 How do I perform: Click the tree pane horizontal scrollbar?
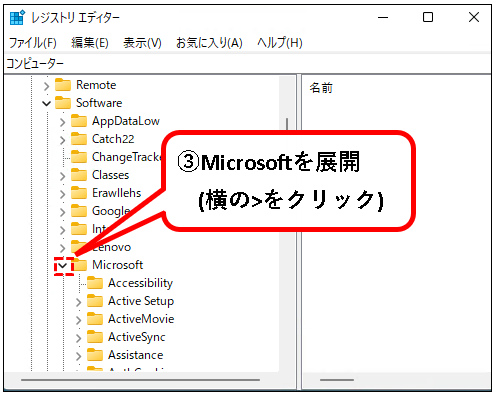point(140,380)
